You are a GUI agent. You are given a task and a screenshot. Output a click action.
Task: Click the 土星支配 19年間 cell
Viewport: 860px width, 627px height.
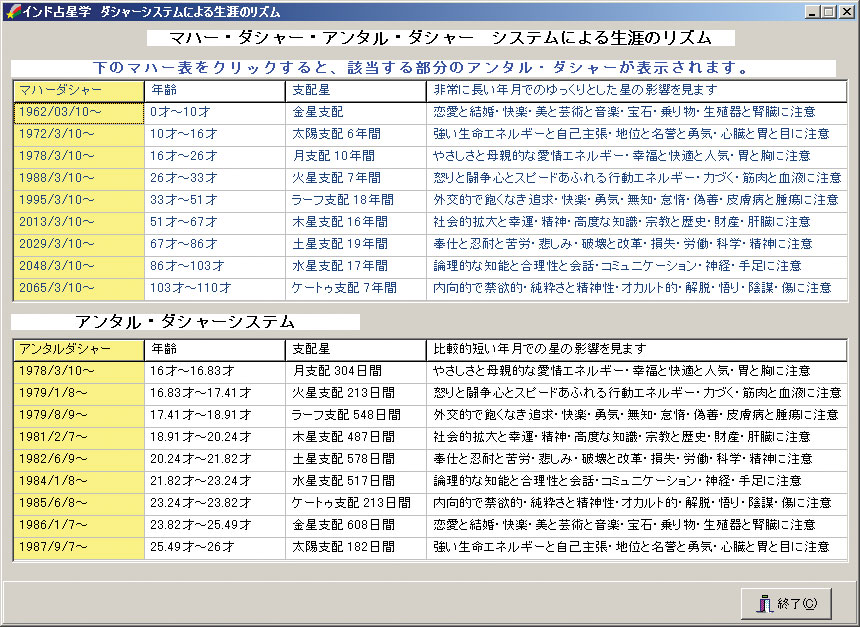[x=356, y=245]
